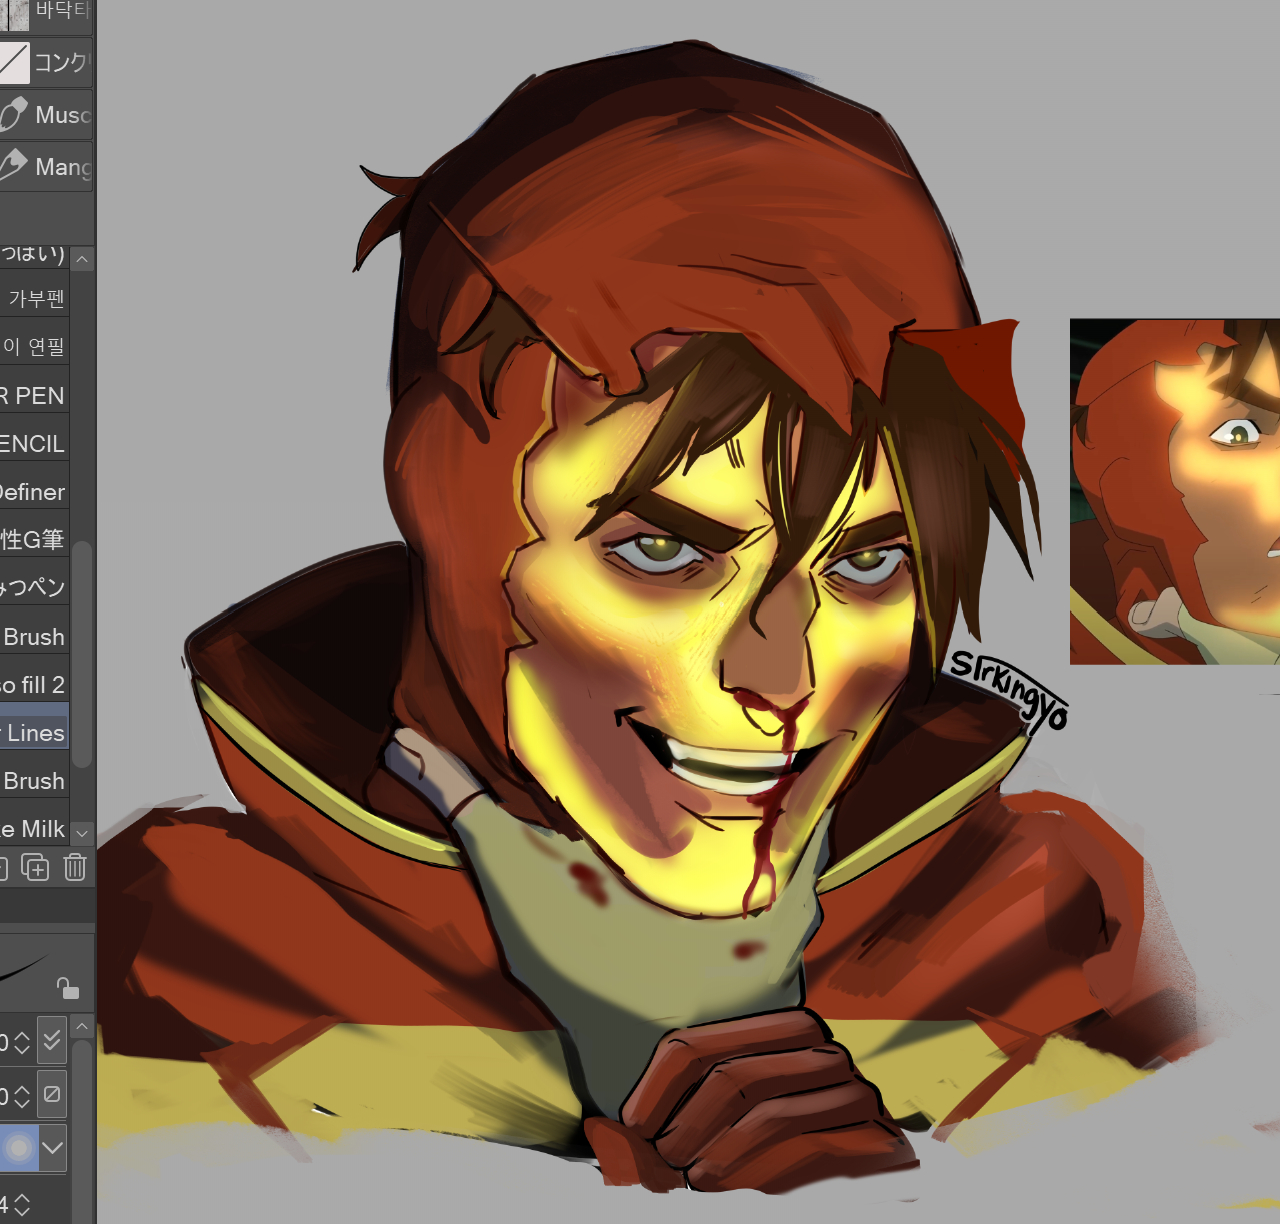
Task: Open the anti-aliasing dropdown arrow
Action: click(52, 1148)
